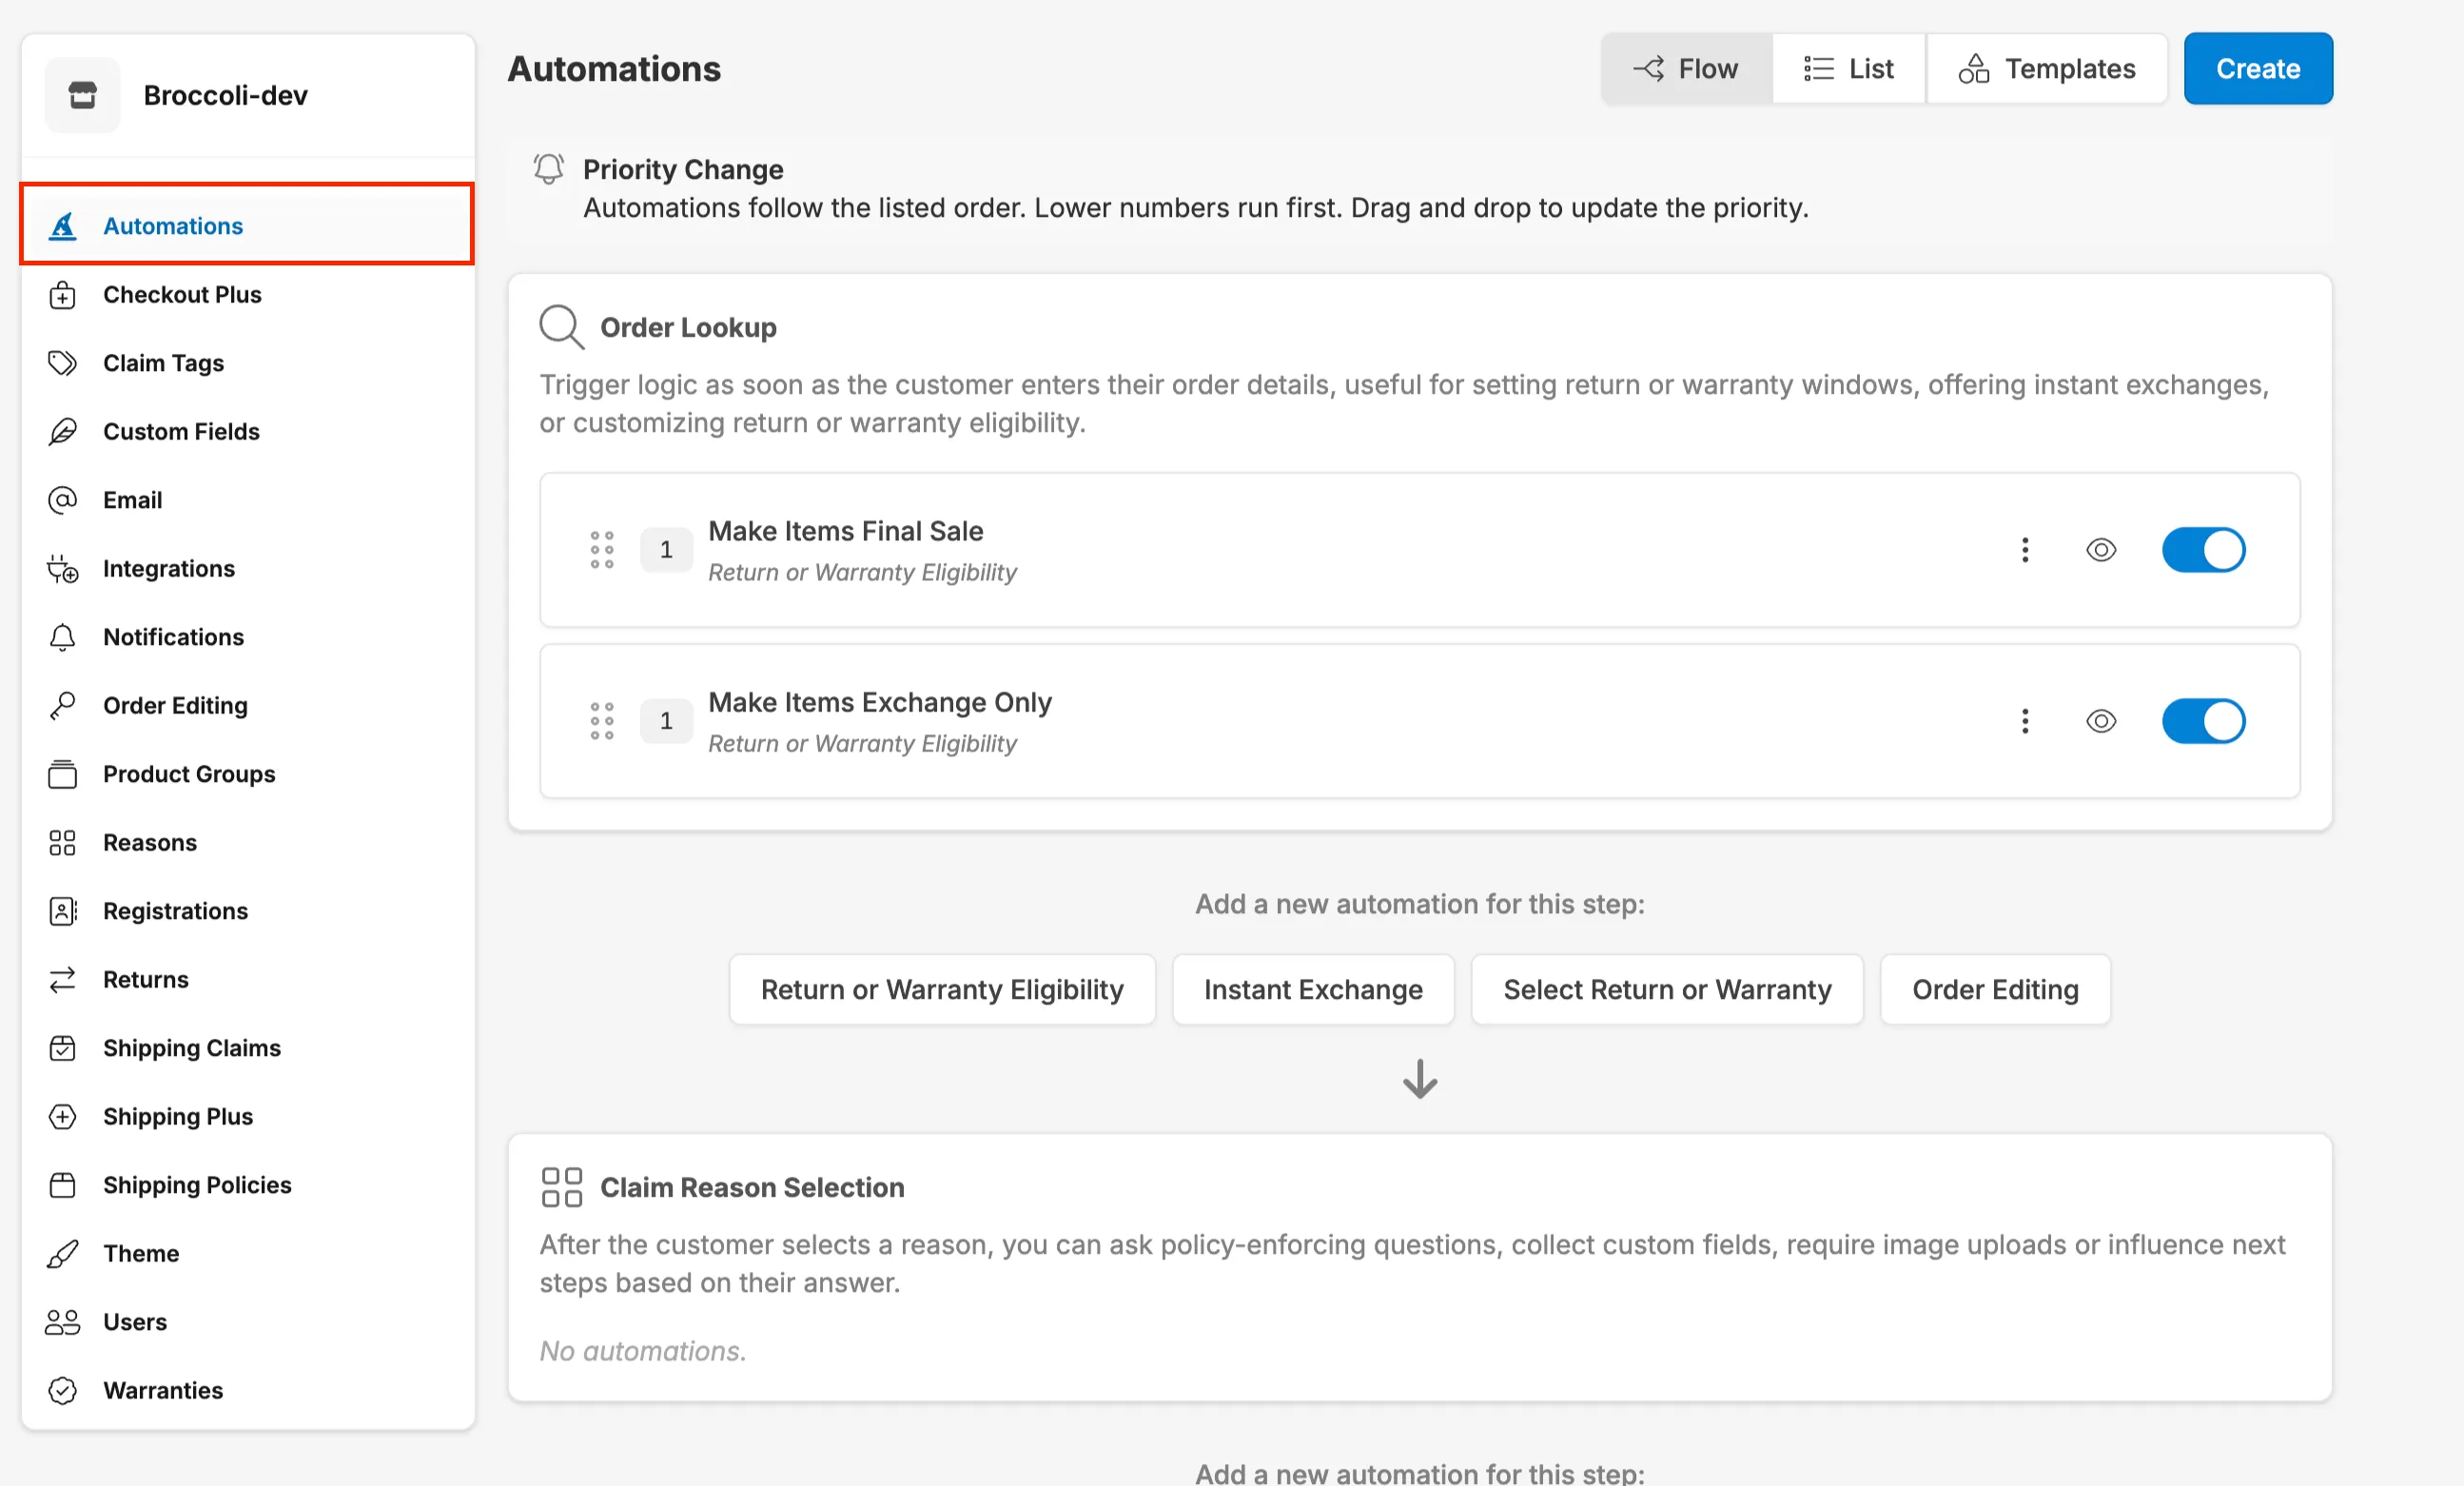The image size is (2464, 1486).
Task: Select the Flow view toggle
Action: [1685, 68]
